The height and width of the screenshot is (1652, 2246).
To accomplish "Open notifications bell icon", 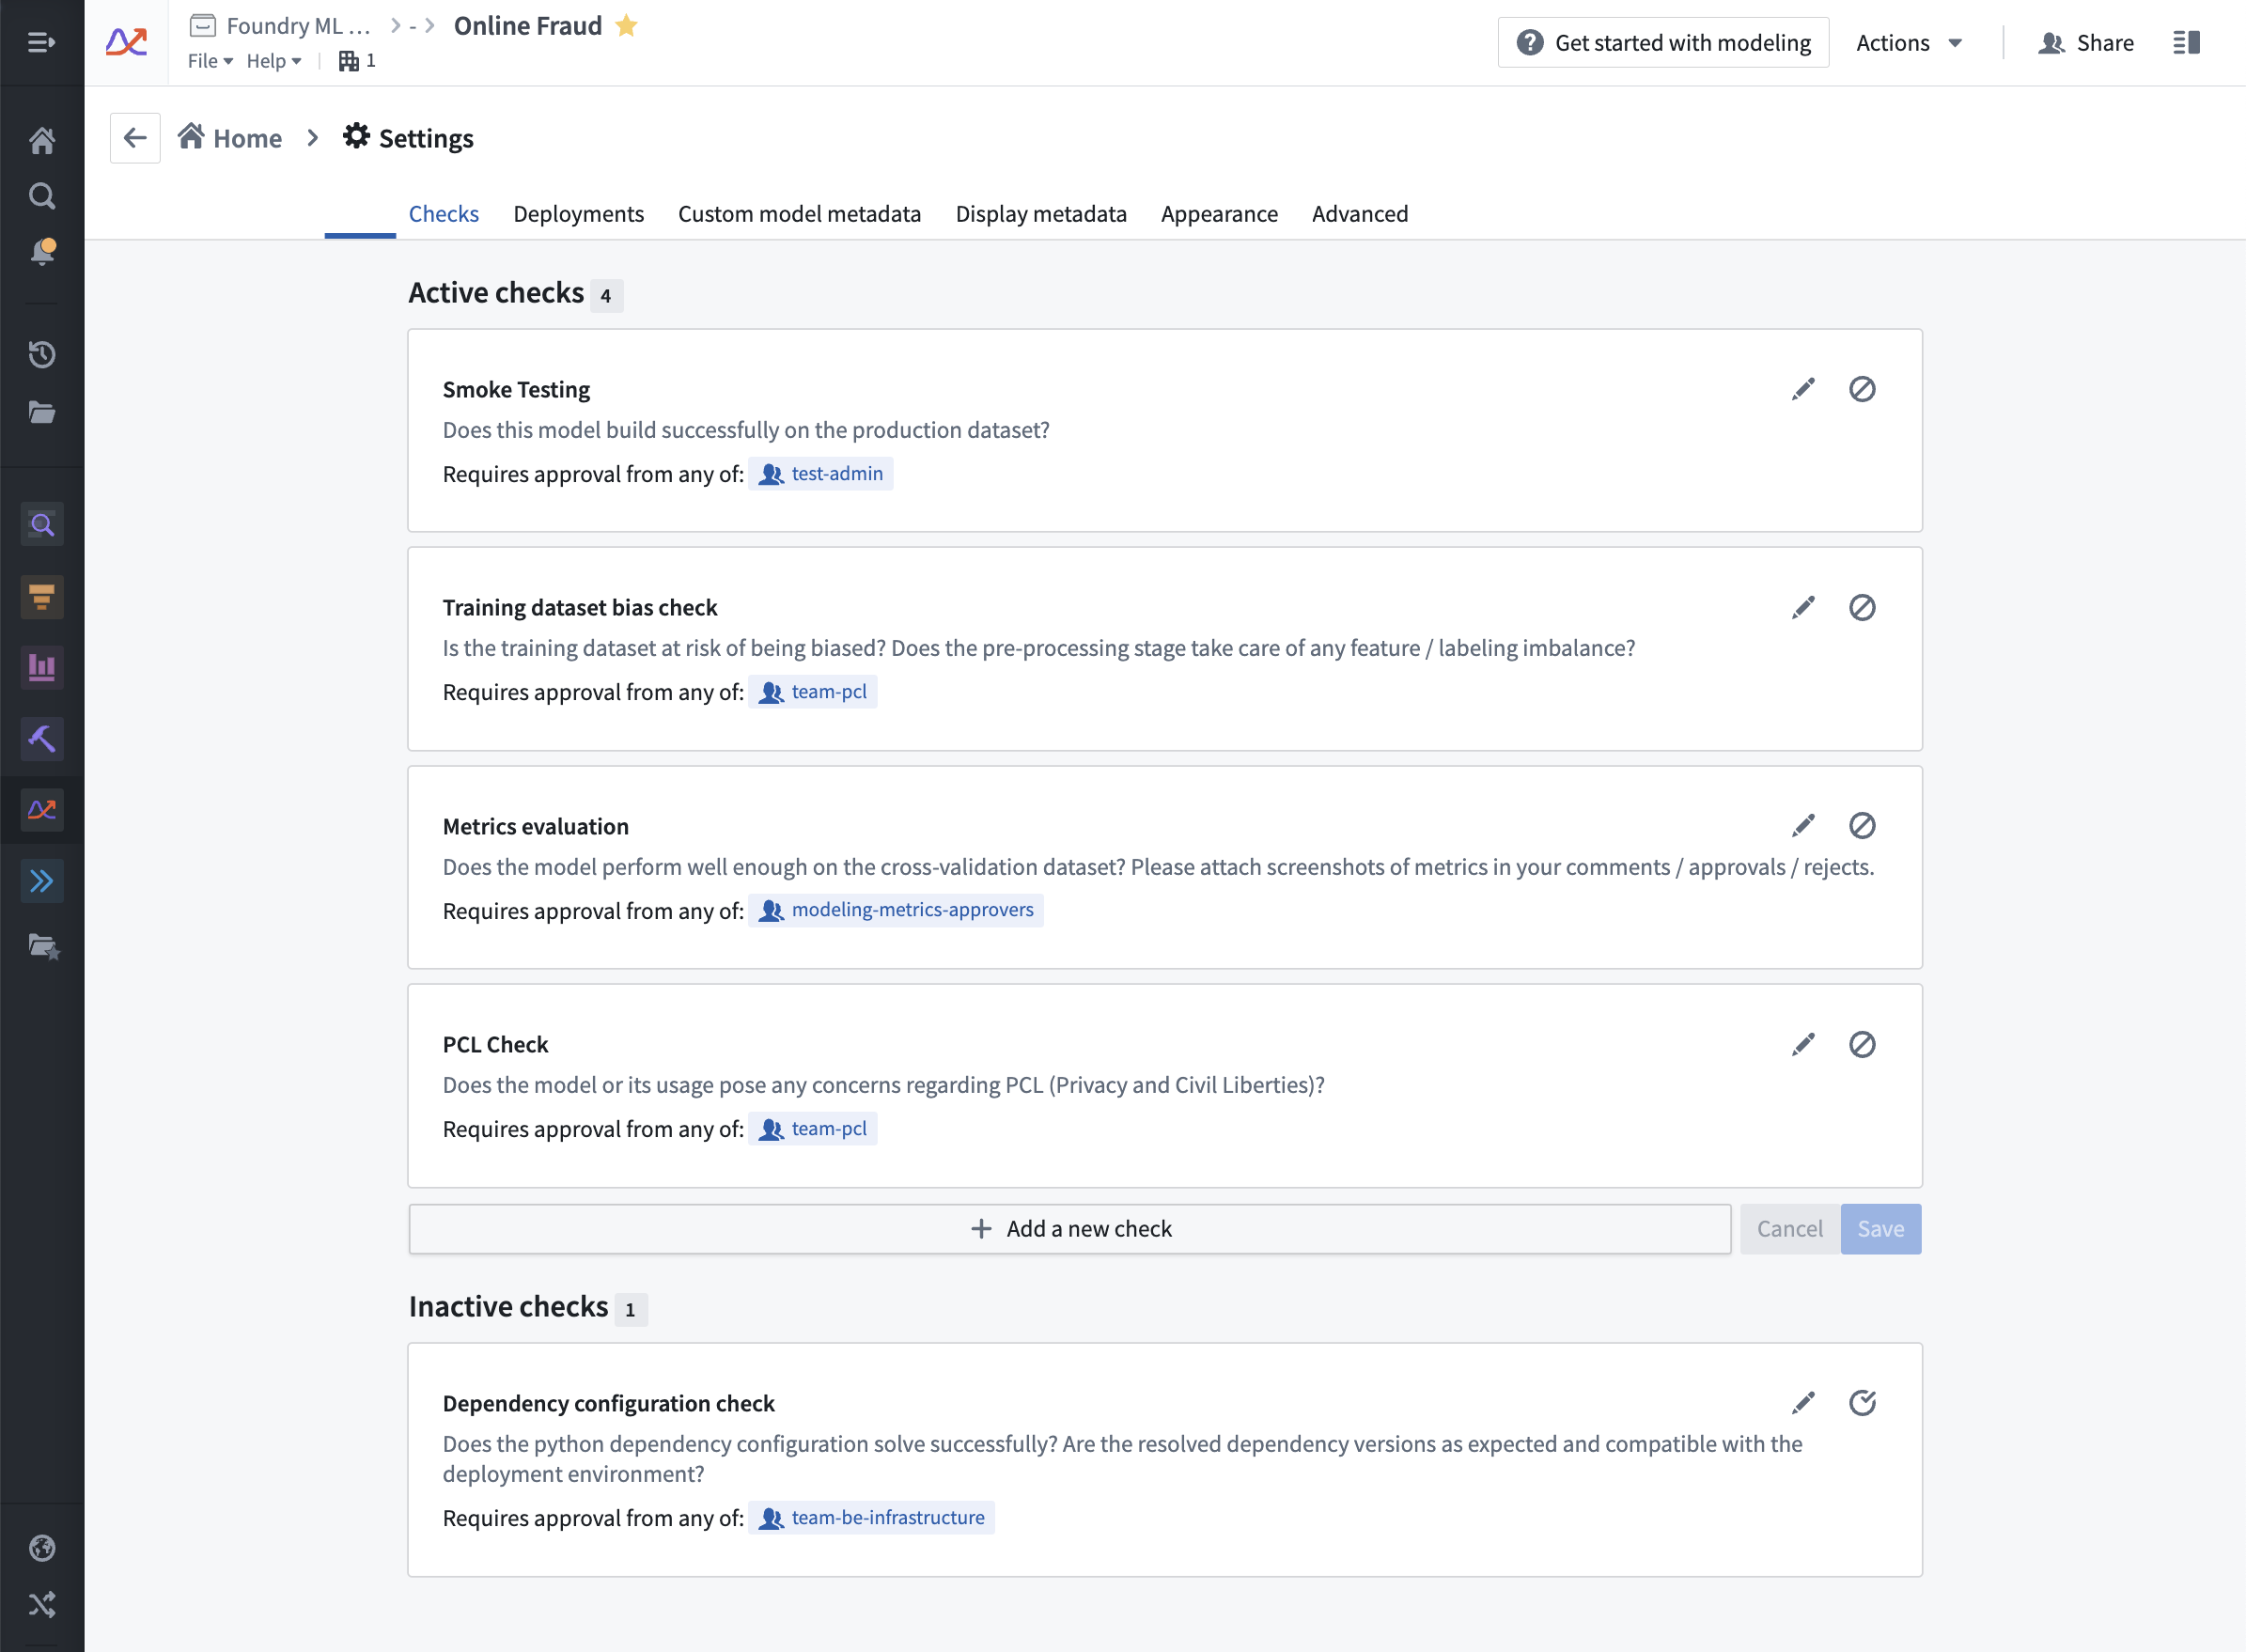I will click(42, 251).
